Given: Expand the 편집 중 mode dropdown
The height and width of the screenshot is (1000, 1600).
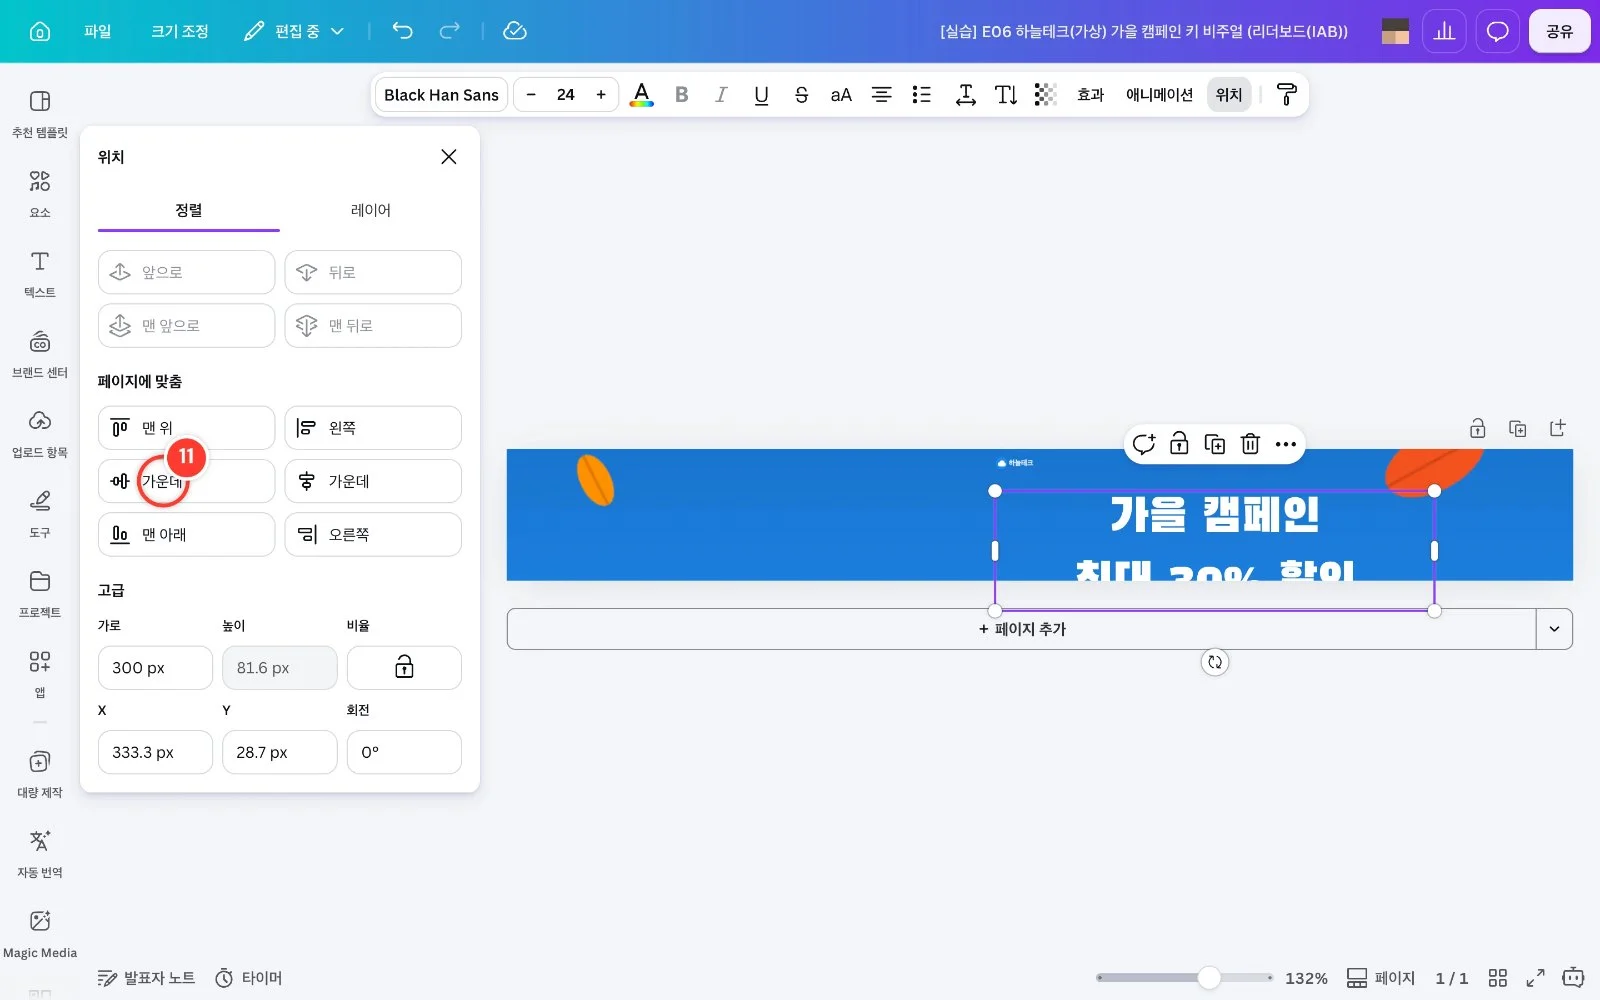Looking at the screenshot, I should tap(295, 31).
